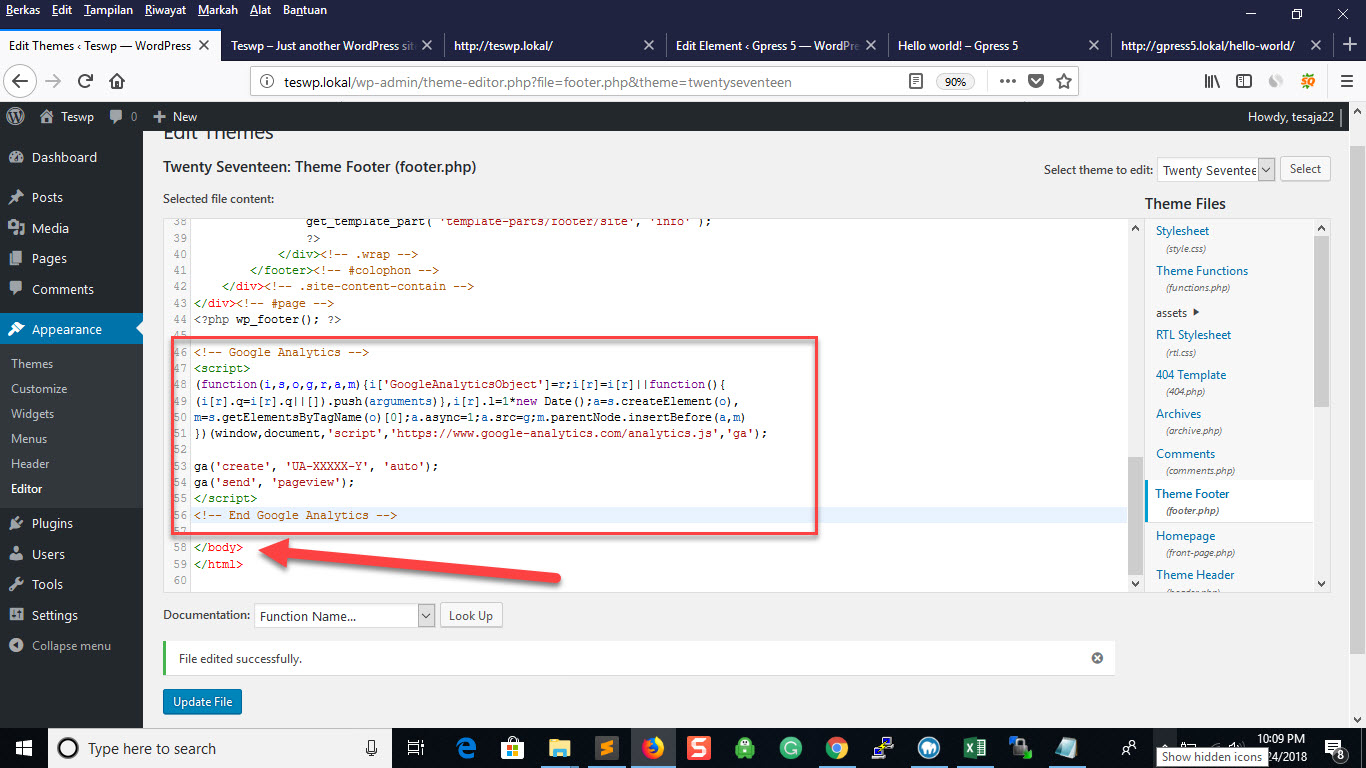1366x768 pixels.
Task: Click the WordPress logo in admin bar
Action: click(x=15, y=116)
